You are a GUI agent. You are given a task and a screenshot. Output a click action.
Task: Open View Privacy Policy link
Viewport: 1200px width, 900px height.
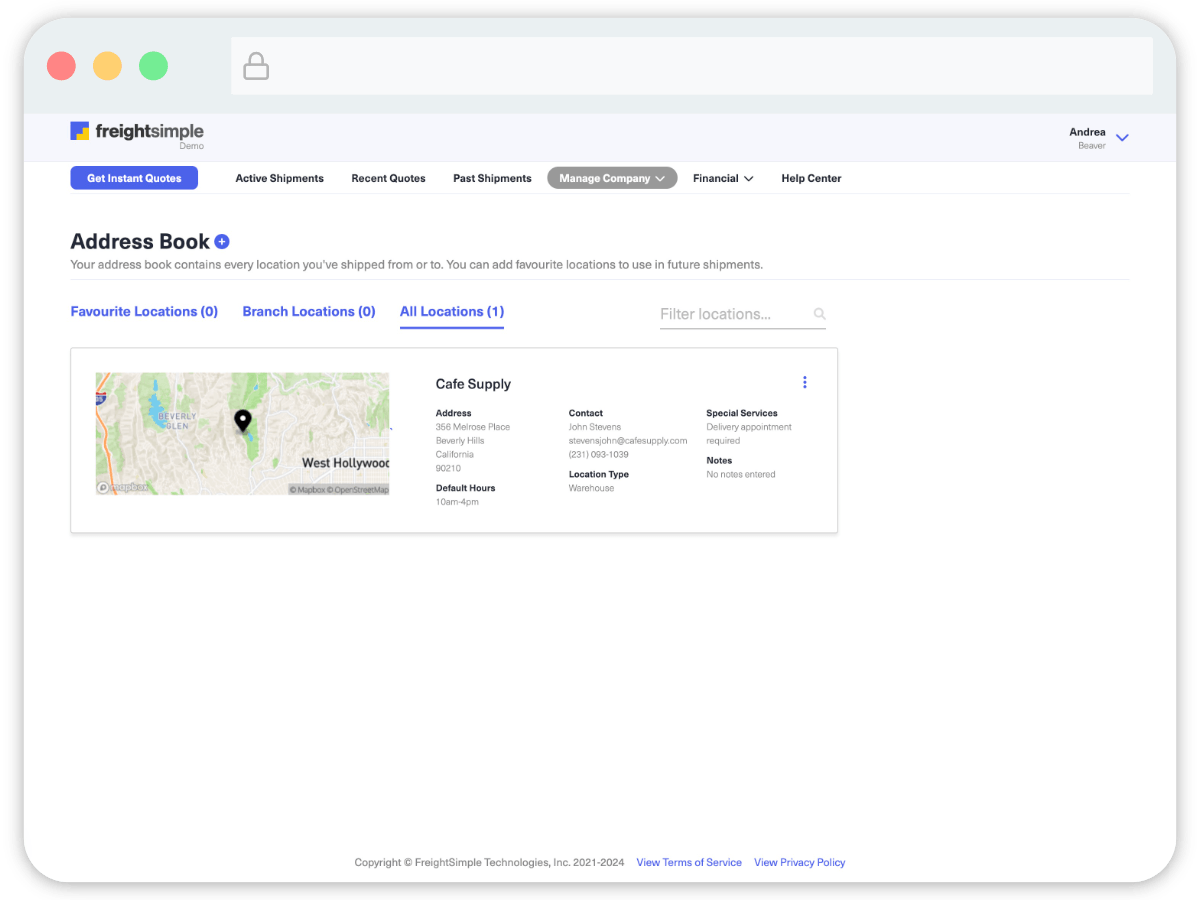[x=799, y=862]
